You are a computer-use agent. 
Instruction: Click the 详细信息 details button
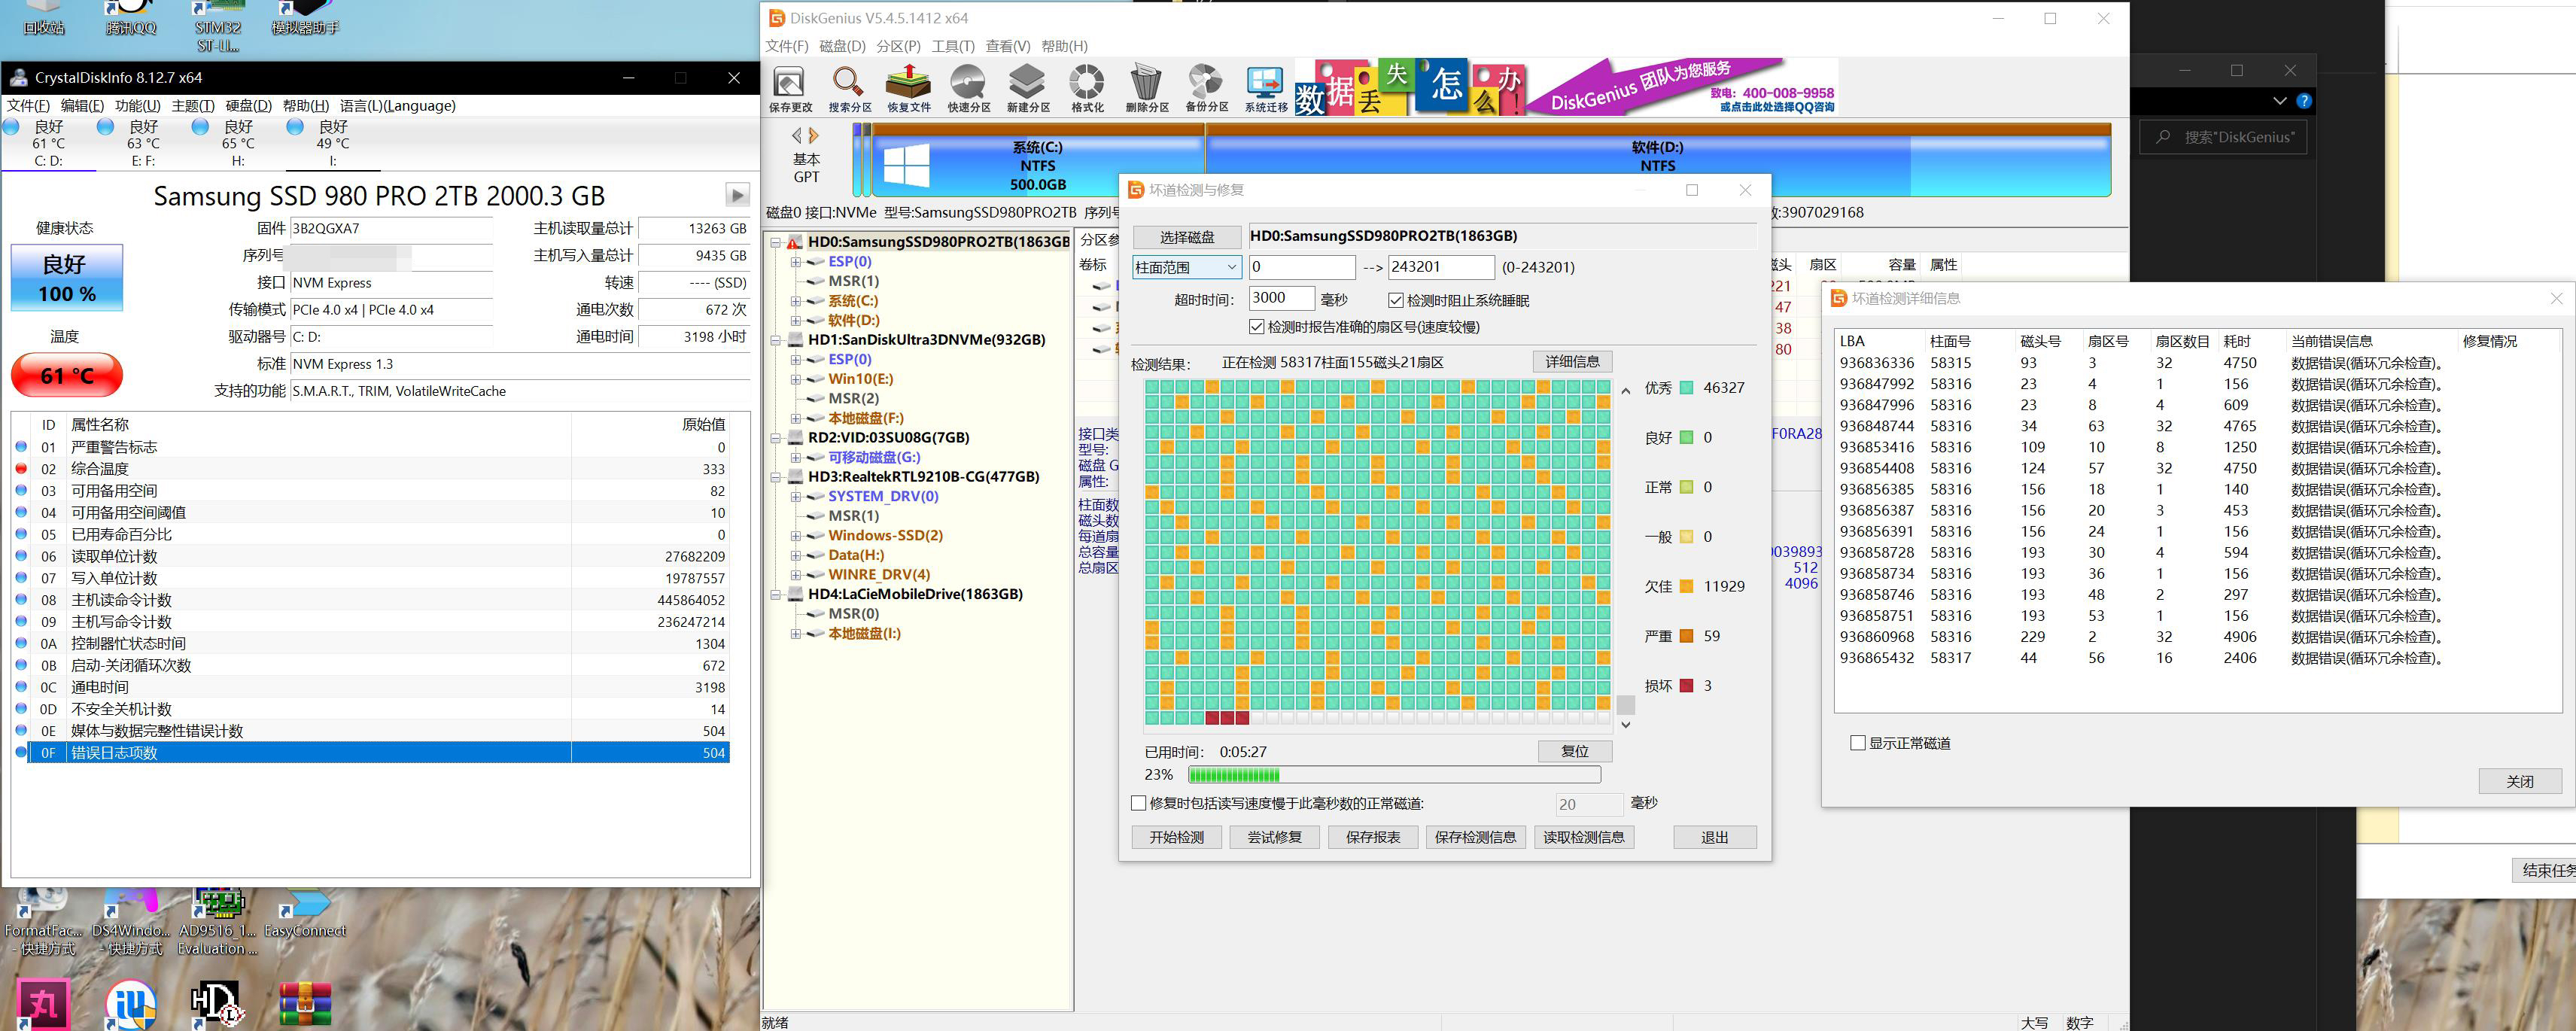pyautogui.click(x=1572, y=361)
